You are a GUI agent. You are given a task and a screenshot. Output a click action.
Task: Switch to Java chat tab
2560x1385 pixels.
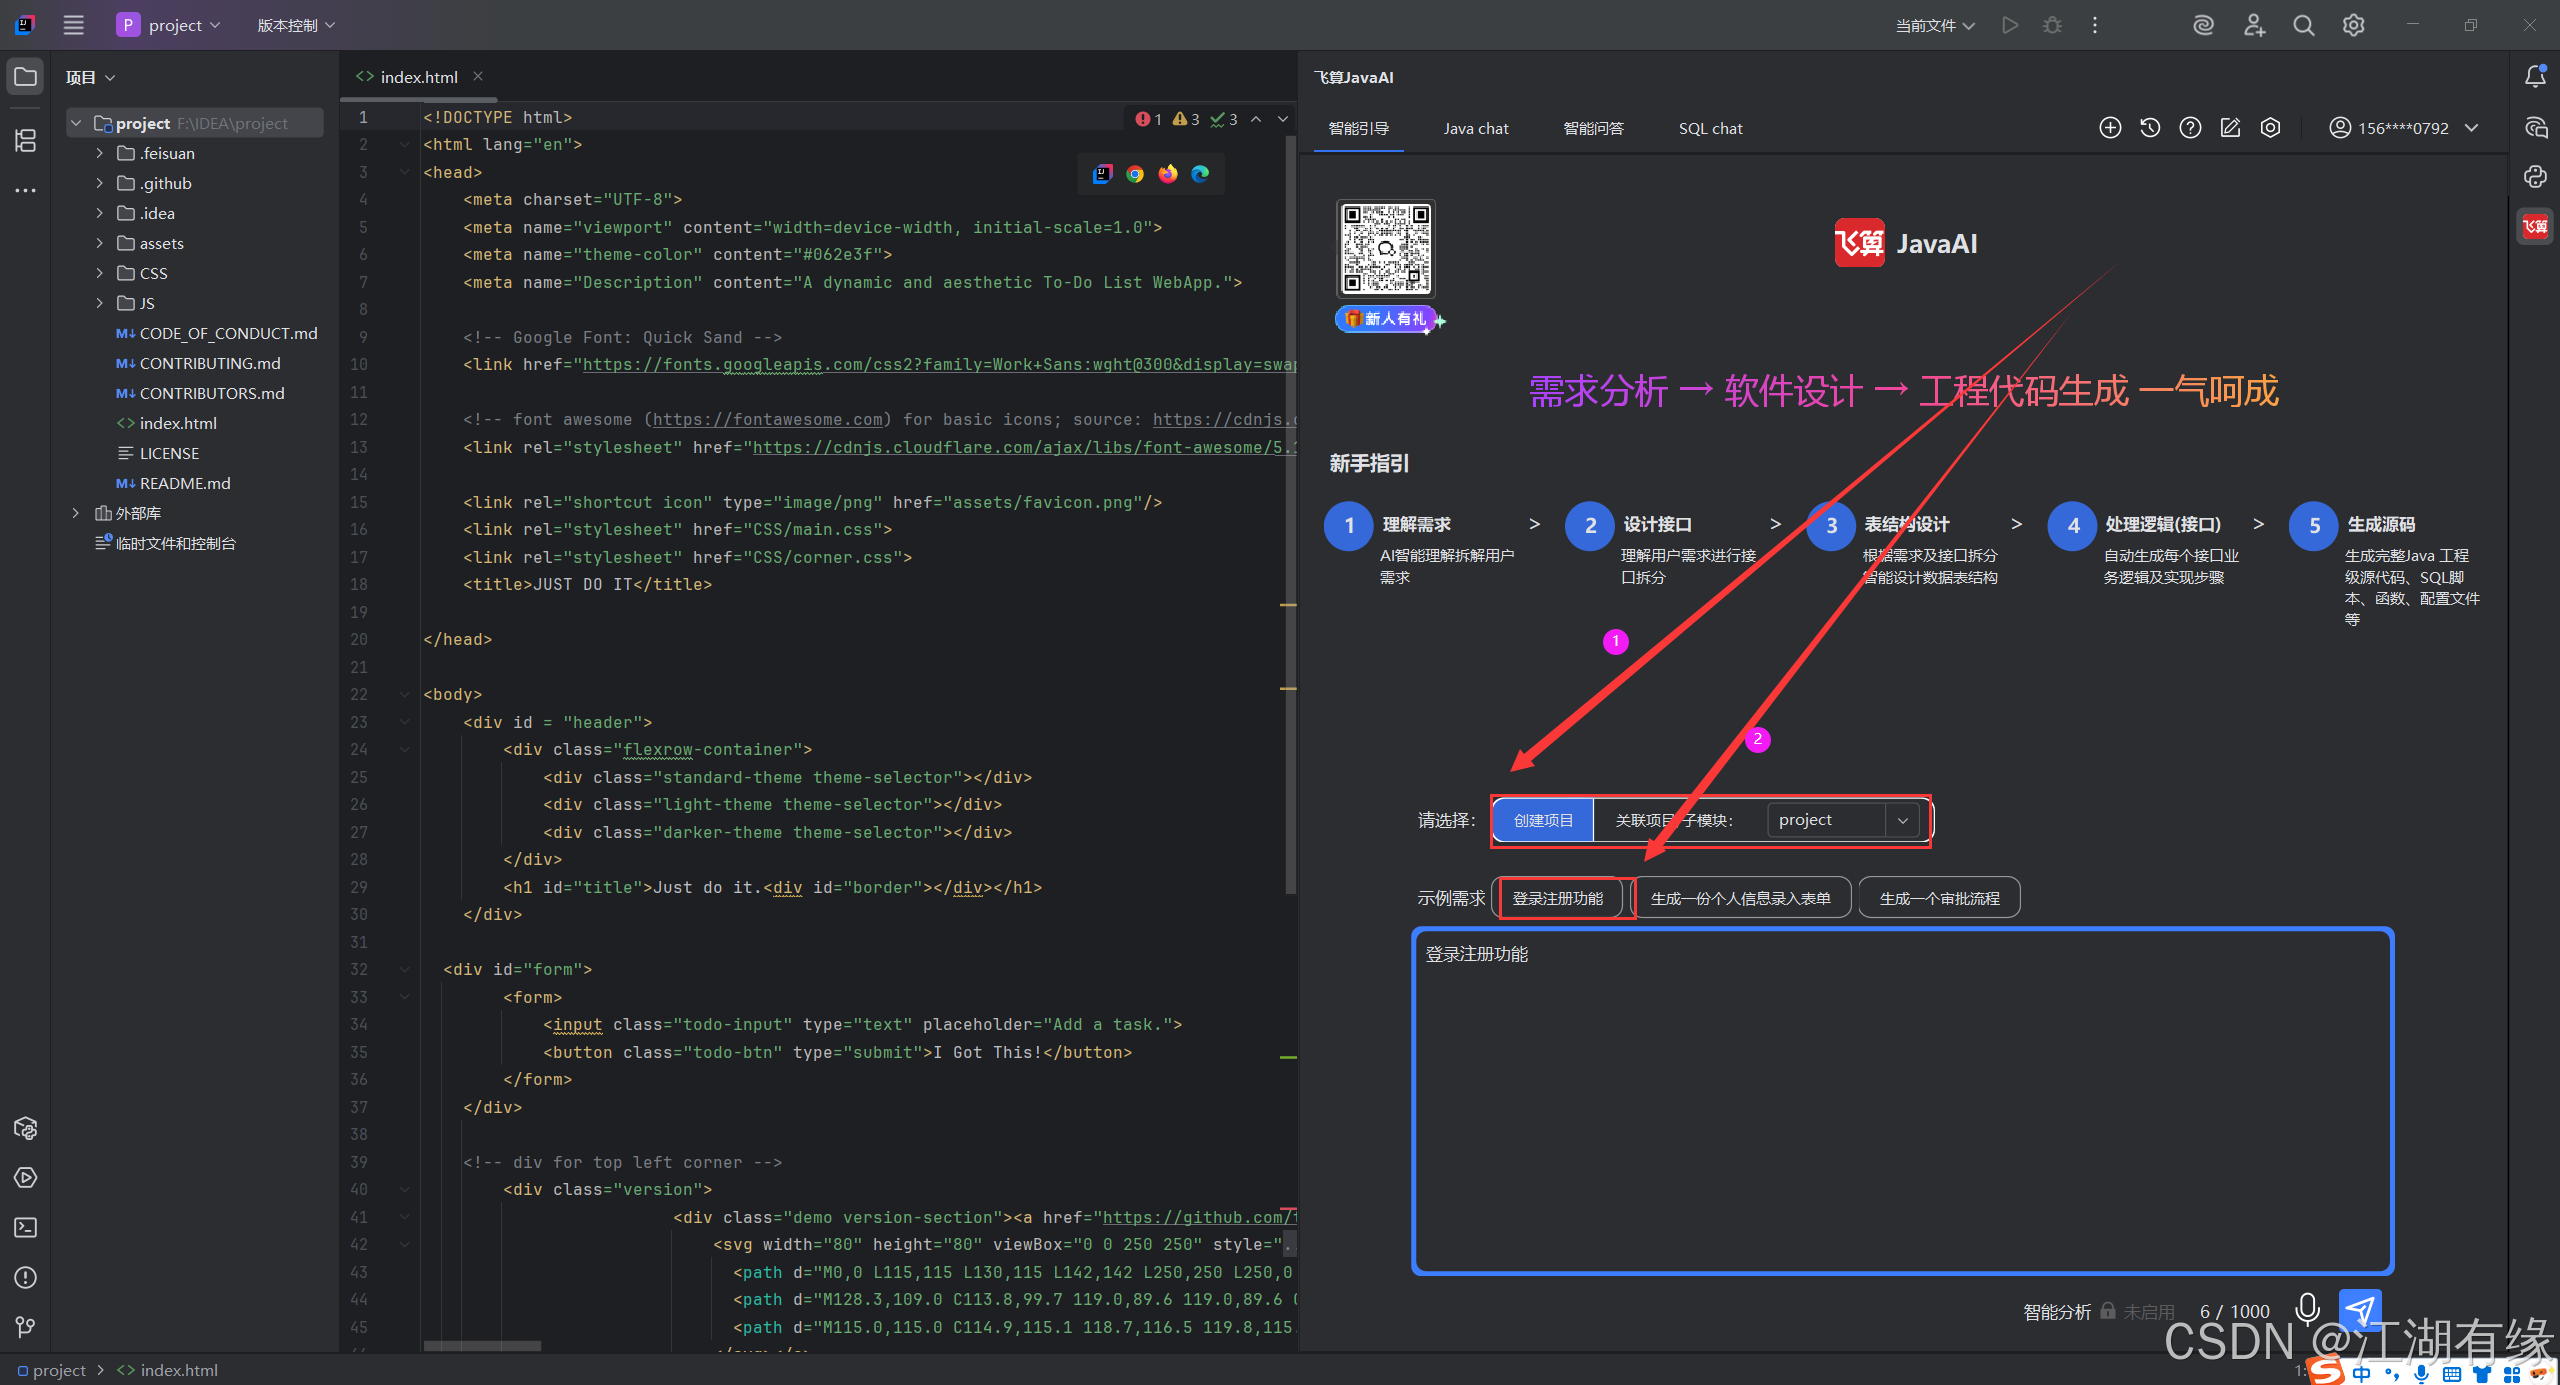pos(1476,128)
